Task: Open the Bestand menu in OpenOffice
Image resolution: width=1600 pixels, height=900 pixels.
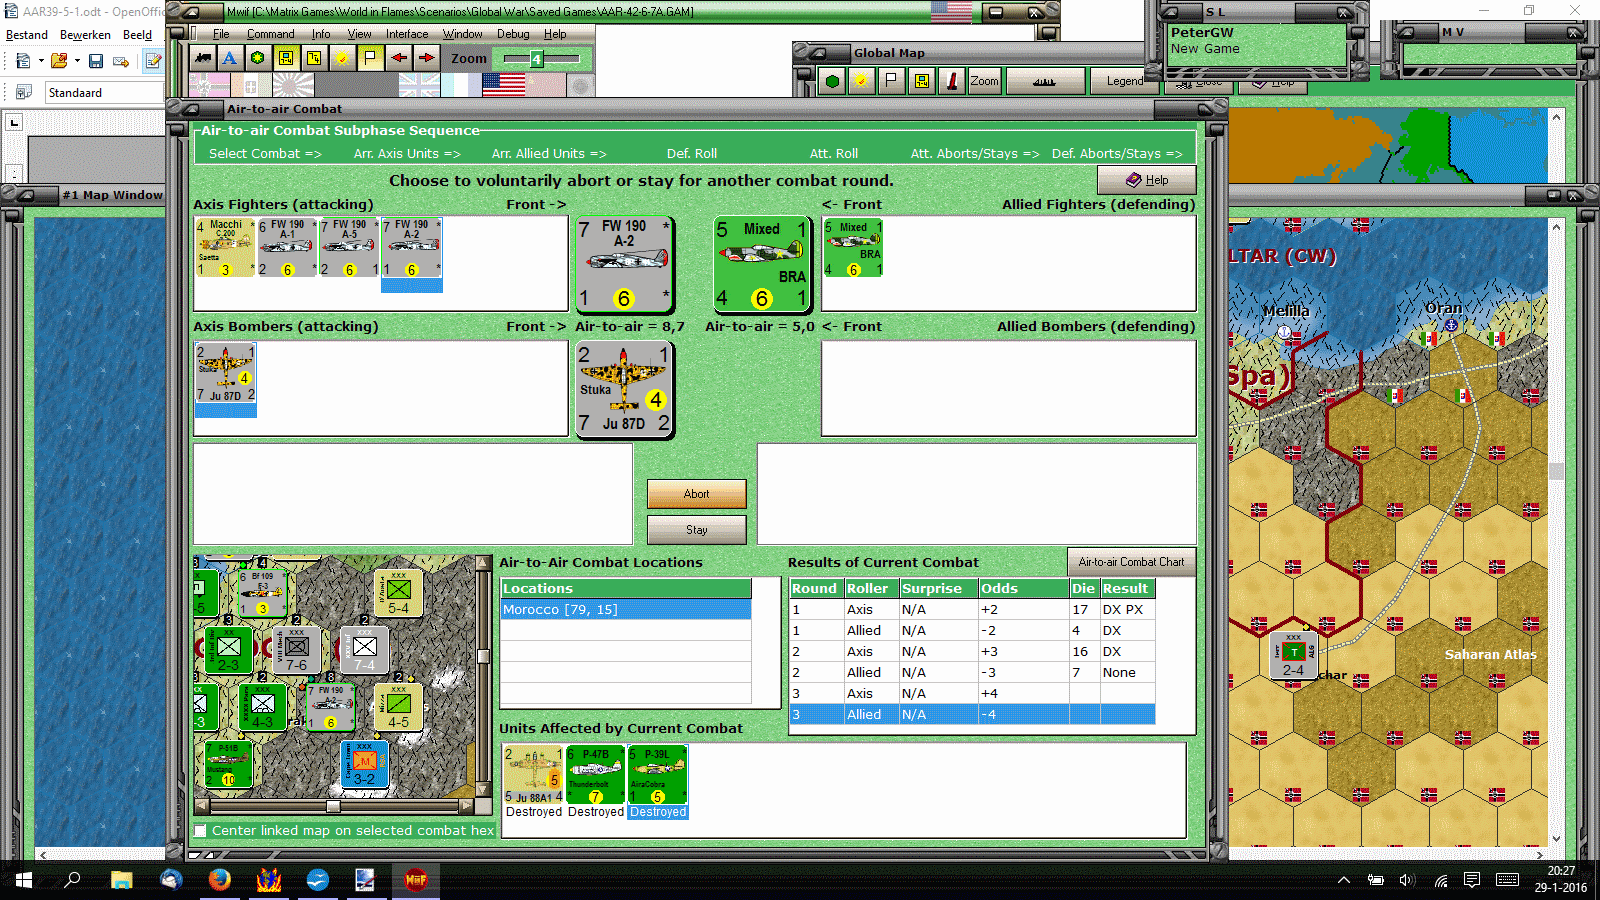Action: (27, 35)
